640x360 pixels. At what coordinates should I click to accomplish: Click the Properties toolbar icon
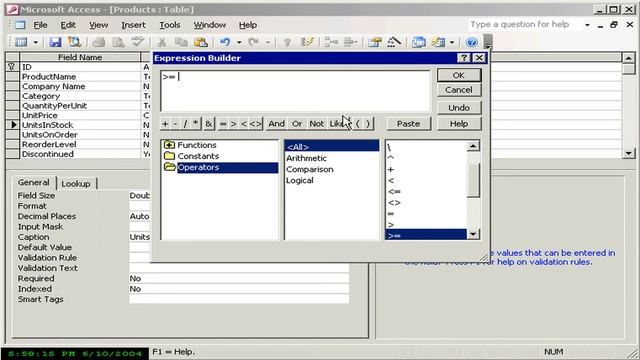(x=374, y=42)
